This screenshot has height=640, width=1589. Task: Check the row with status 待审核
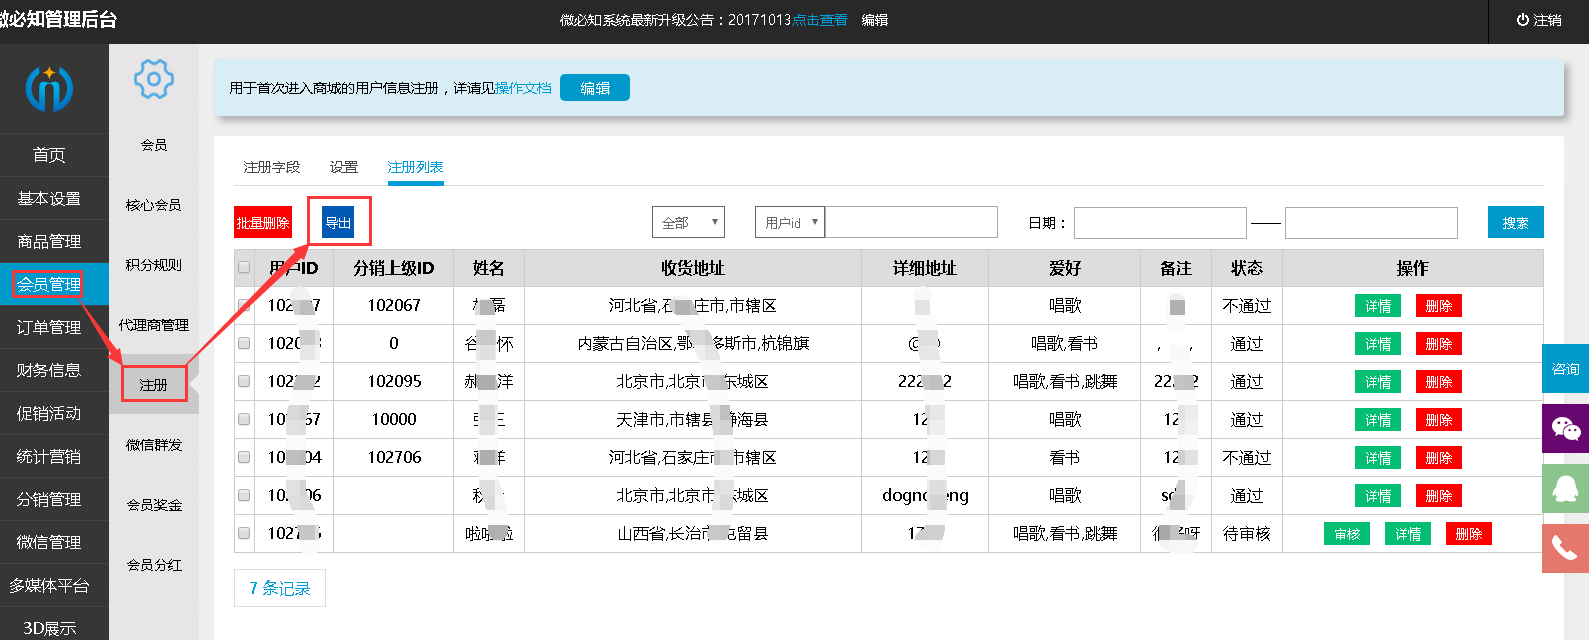click(x=244, y=533)
